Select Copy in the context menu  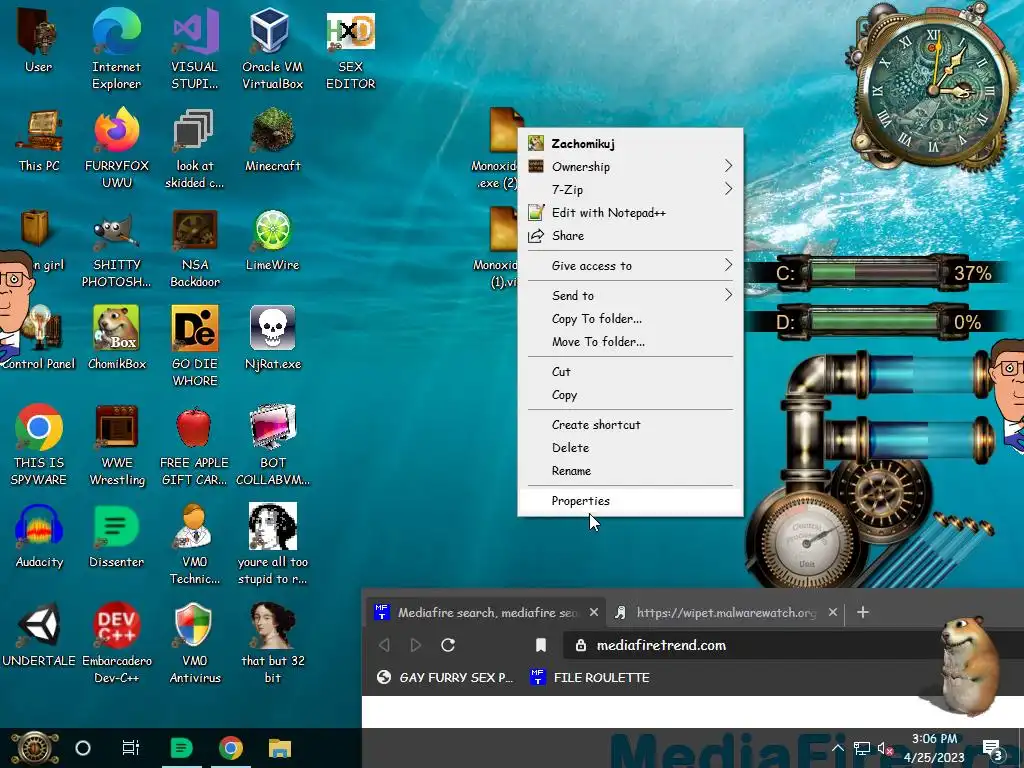[630, 395]
